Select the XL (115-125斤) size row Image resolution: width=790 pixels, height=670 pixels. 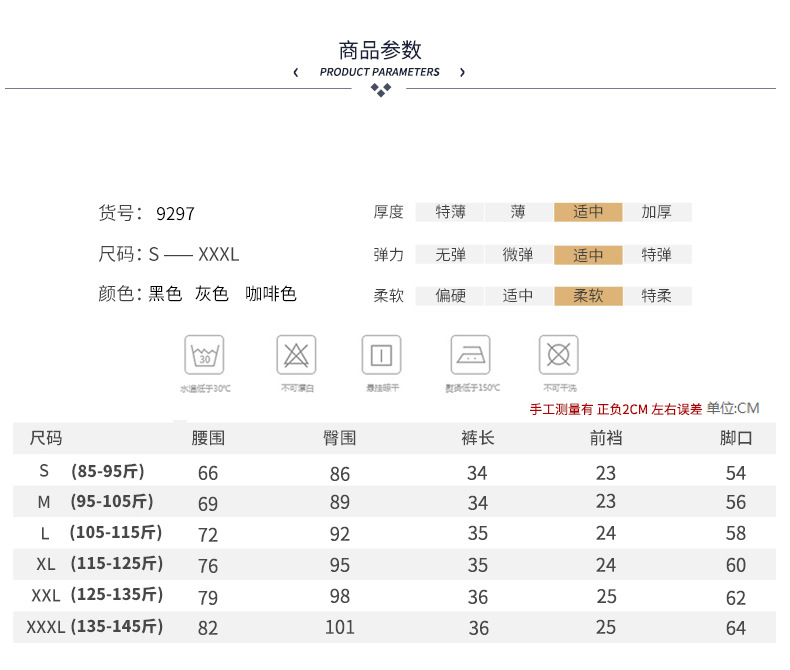(x=98, y=565)
